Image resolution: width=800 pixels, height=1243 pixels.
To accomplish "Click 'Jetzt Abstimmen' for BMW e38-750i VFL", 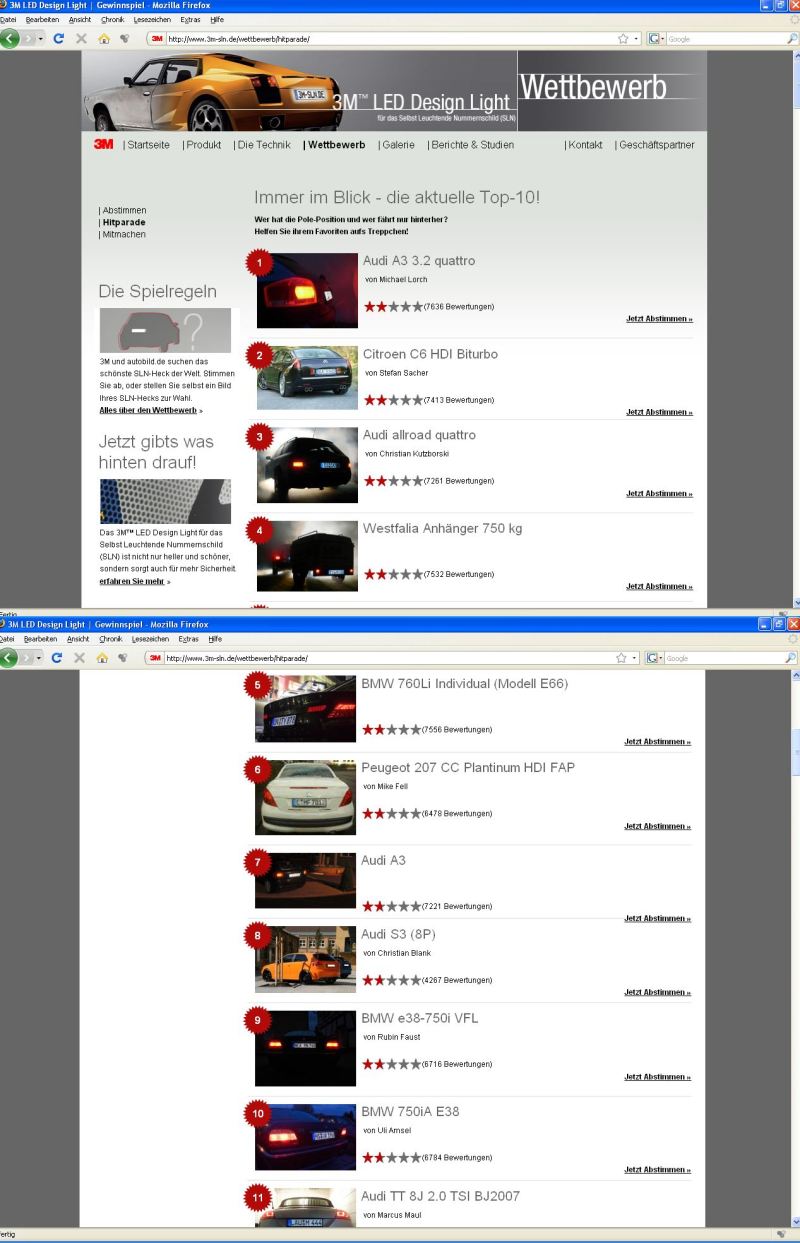I will (657, 1077).
